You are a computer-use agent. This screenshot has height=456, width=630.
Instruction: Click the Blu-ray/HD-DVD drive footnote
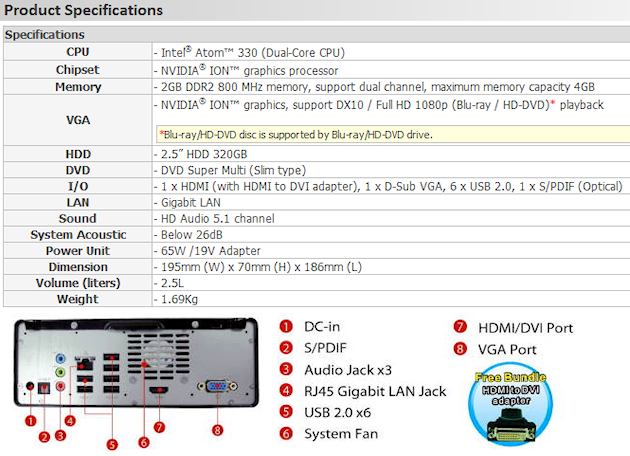296,135
